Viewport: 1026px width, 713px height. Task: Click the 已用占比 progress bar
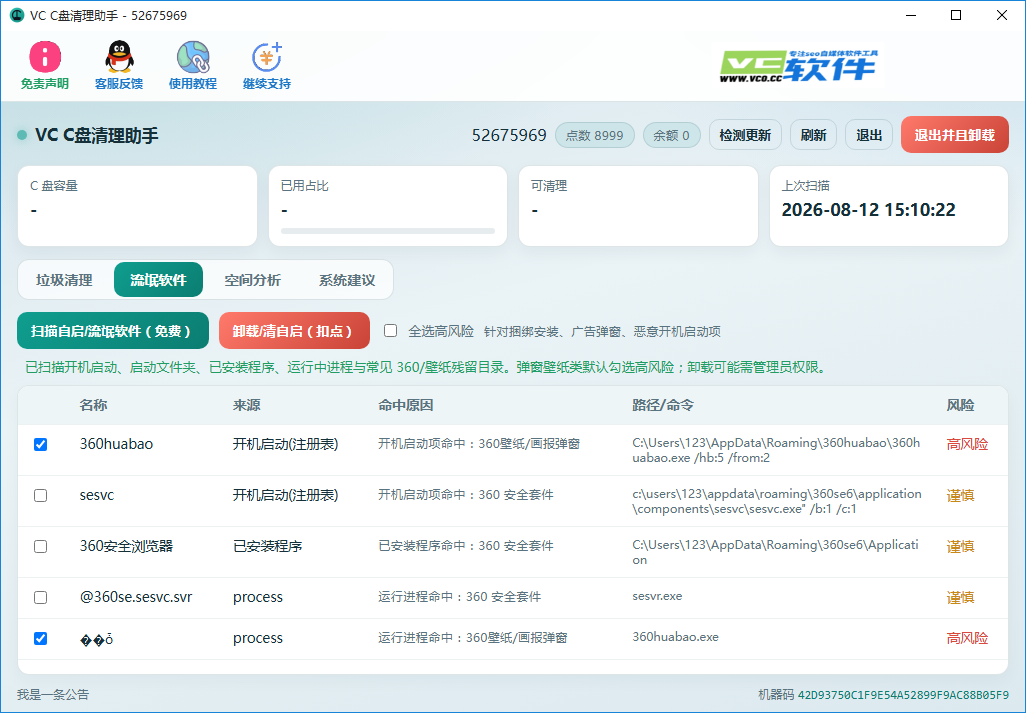(x=388, y=231)
